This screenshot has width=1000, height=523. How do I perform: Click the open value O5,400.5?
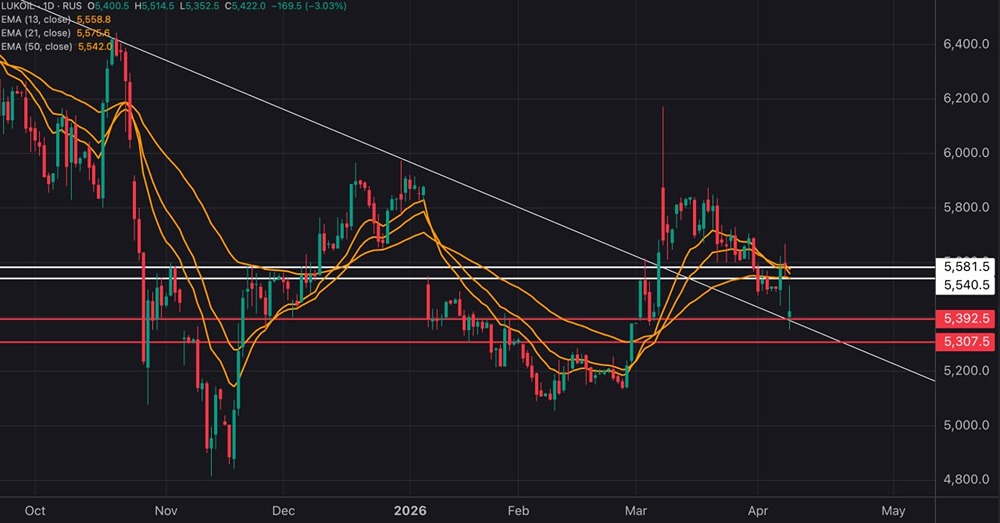[x=108, y=6]
